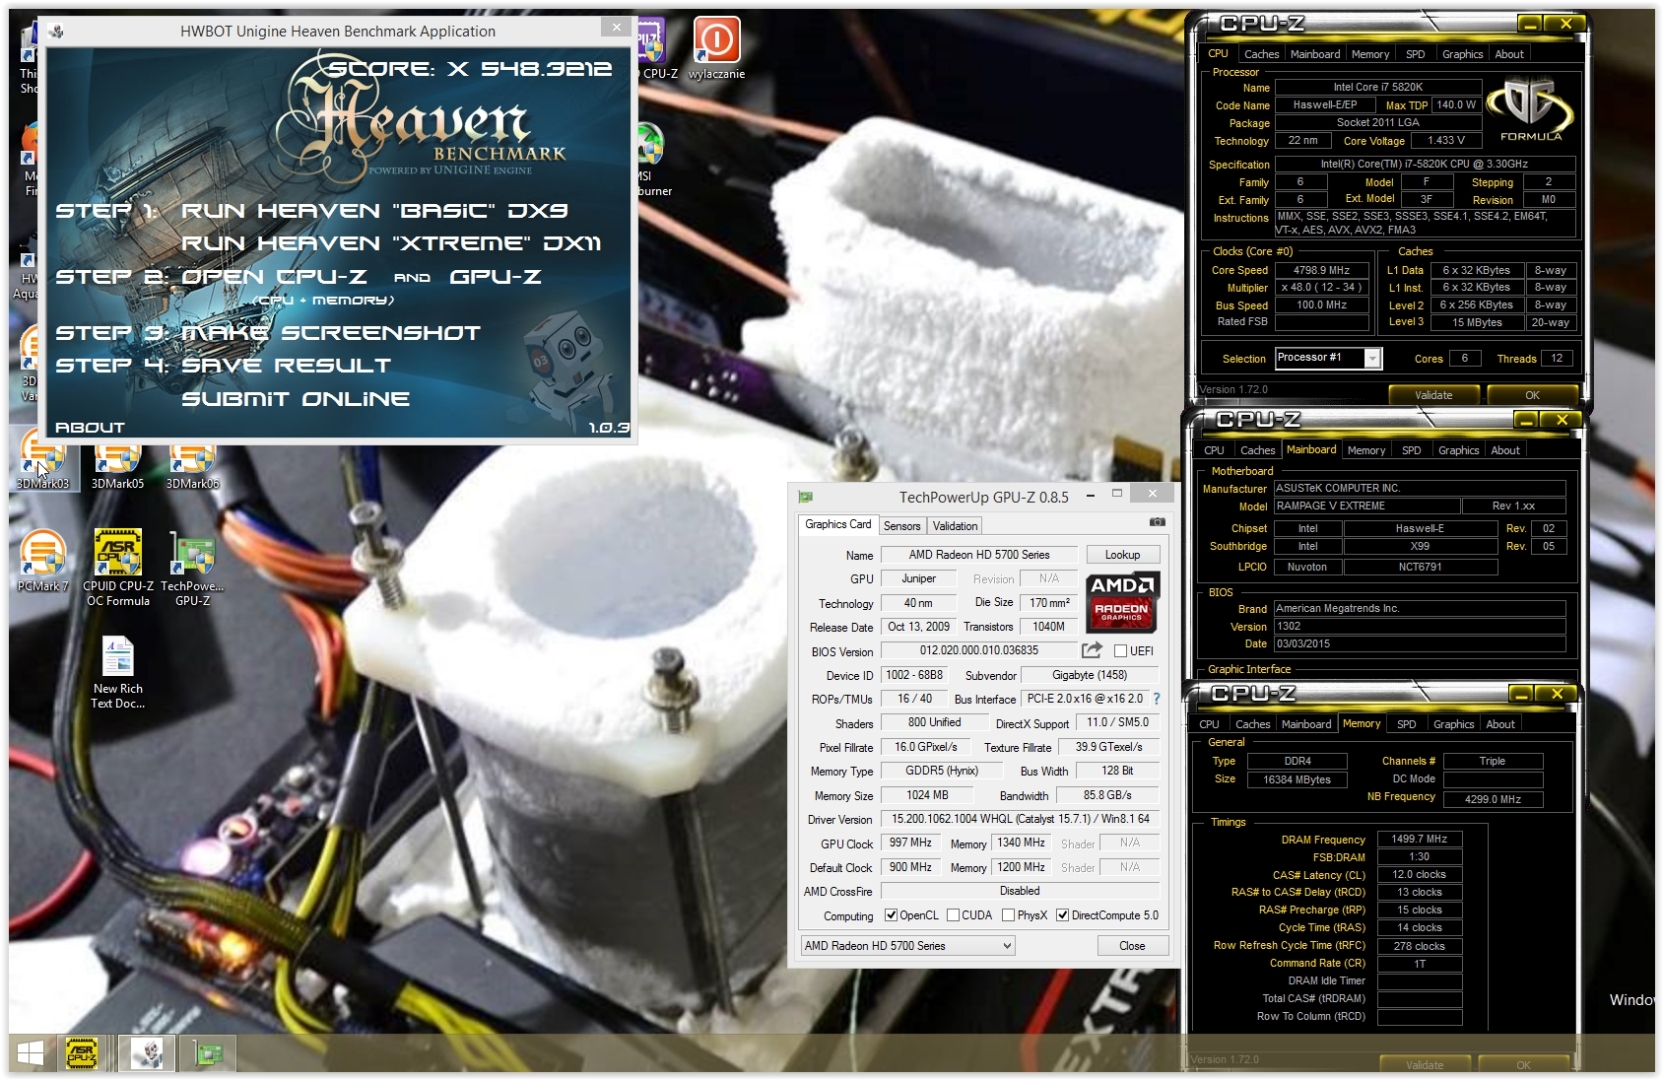Open CPU tab in bottom CPU-Z window
The height and width of the screenshot is (1080, 1663).
click(1209, 724)
